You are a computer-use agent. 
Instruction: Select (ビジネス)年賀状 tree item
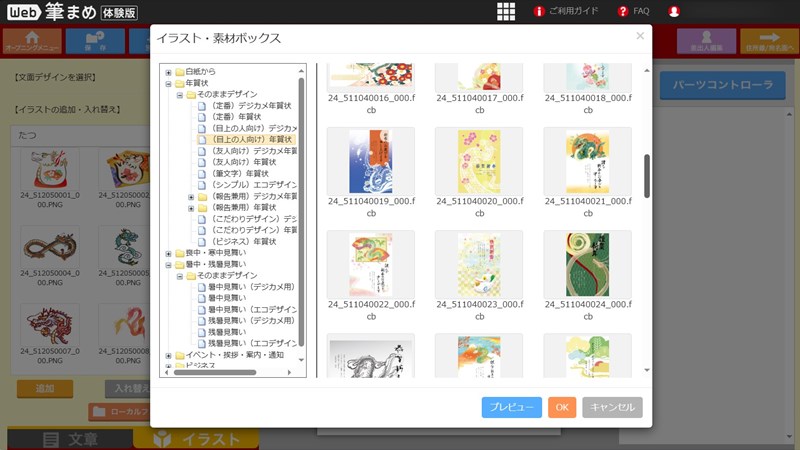click(x=237, y=241)
